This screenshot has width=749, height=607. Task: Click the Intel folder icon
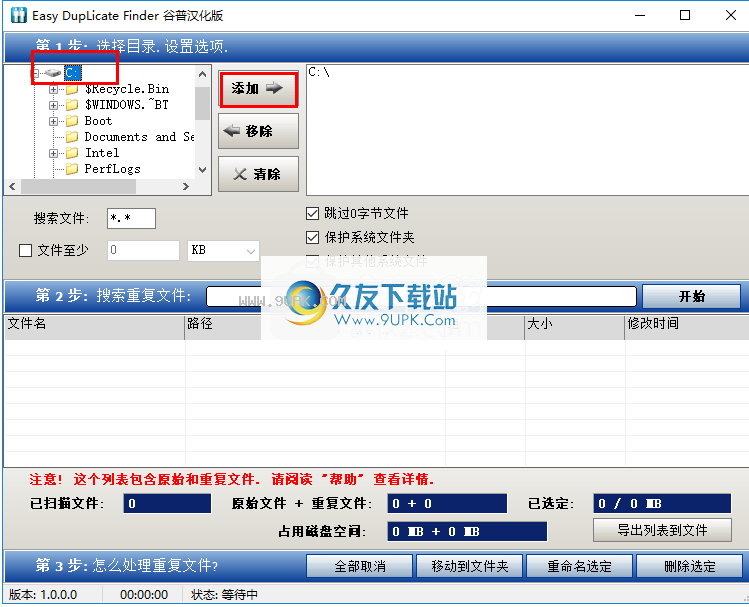pos(72,153)
